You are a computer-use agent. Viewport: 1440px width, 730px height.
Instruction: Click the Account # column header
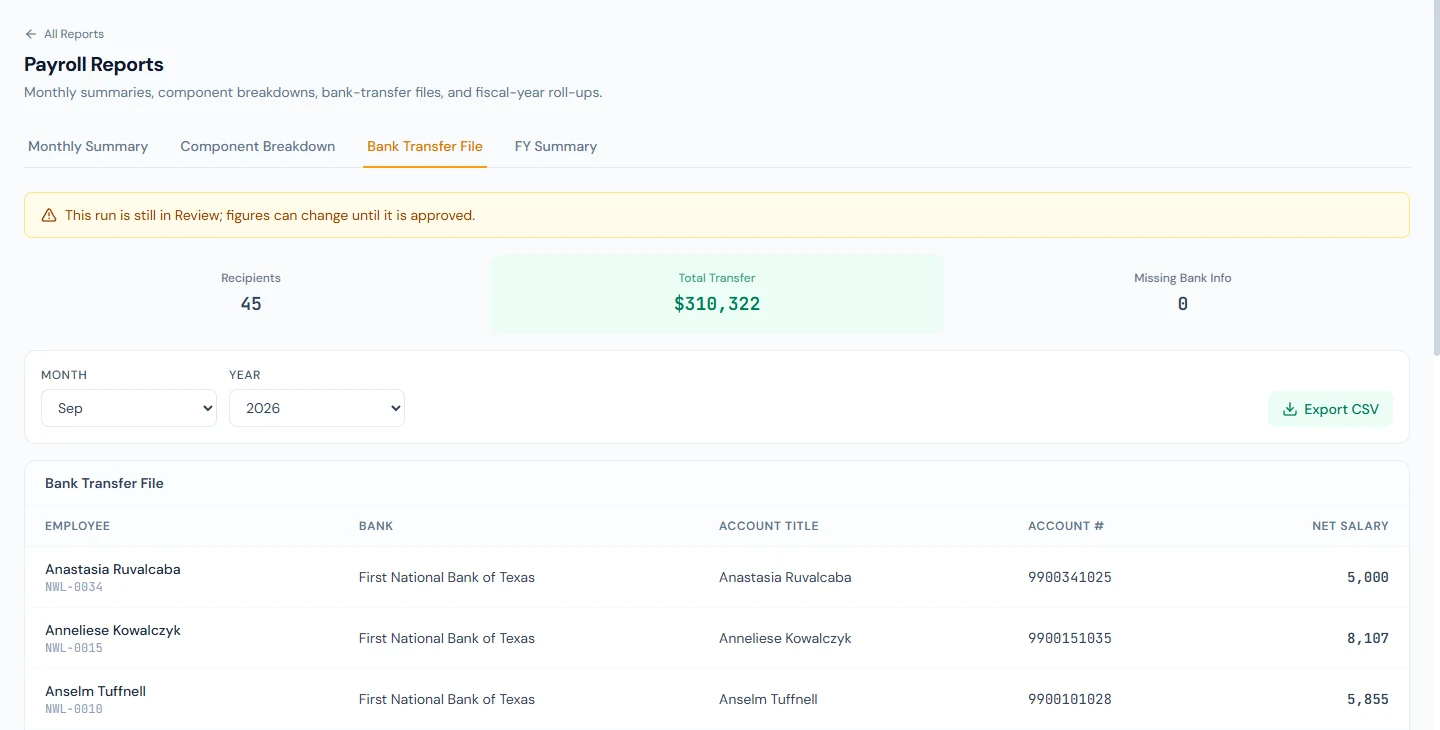(x=1066, y=526)
